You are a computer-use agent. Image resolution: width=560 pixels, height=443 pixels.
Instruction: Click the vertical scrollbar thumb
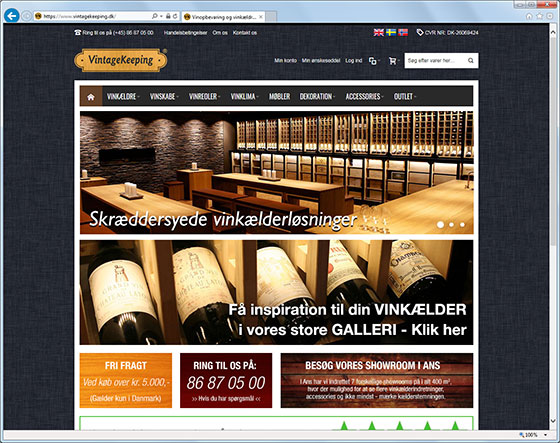point(553,142)
